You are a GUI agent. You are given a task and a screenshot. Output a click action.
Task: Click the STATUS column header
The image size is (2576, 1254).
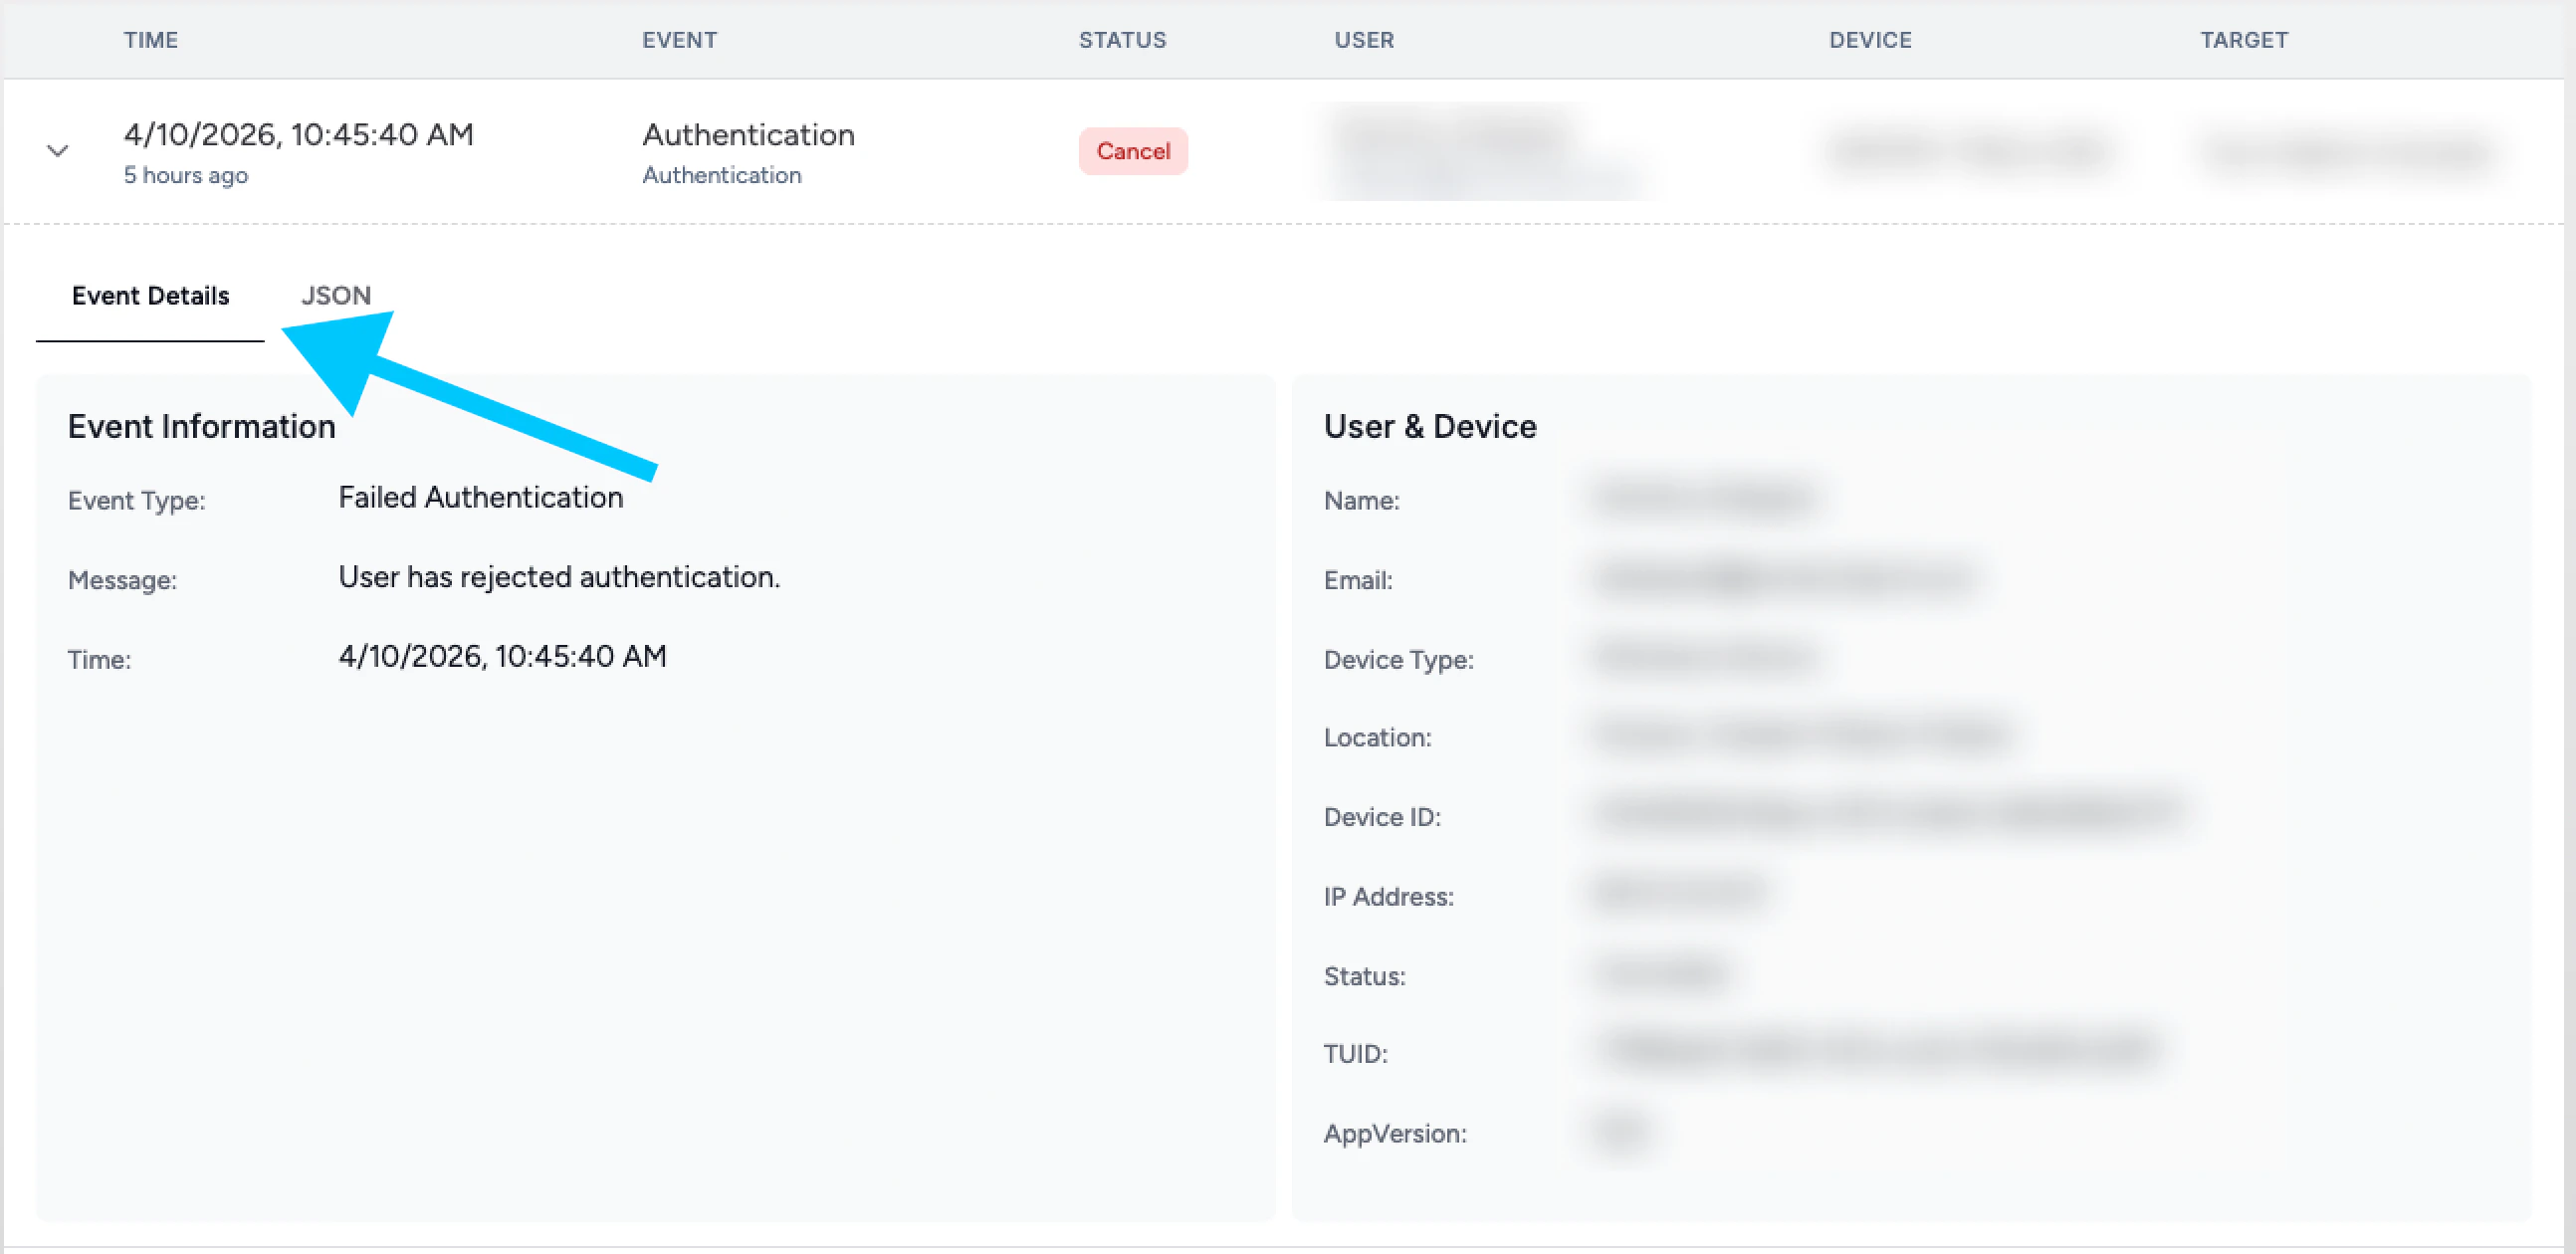(x=1122, y=40)
